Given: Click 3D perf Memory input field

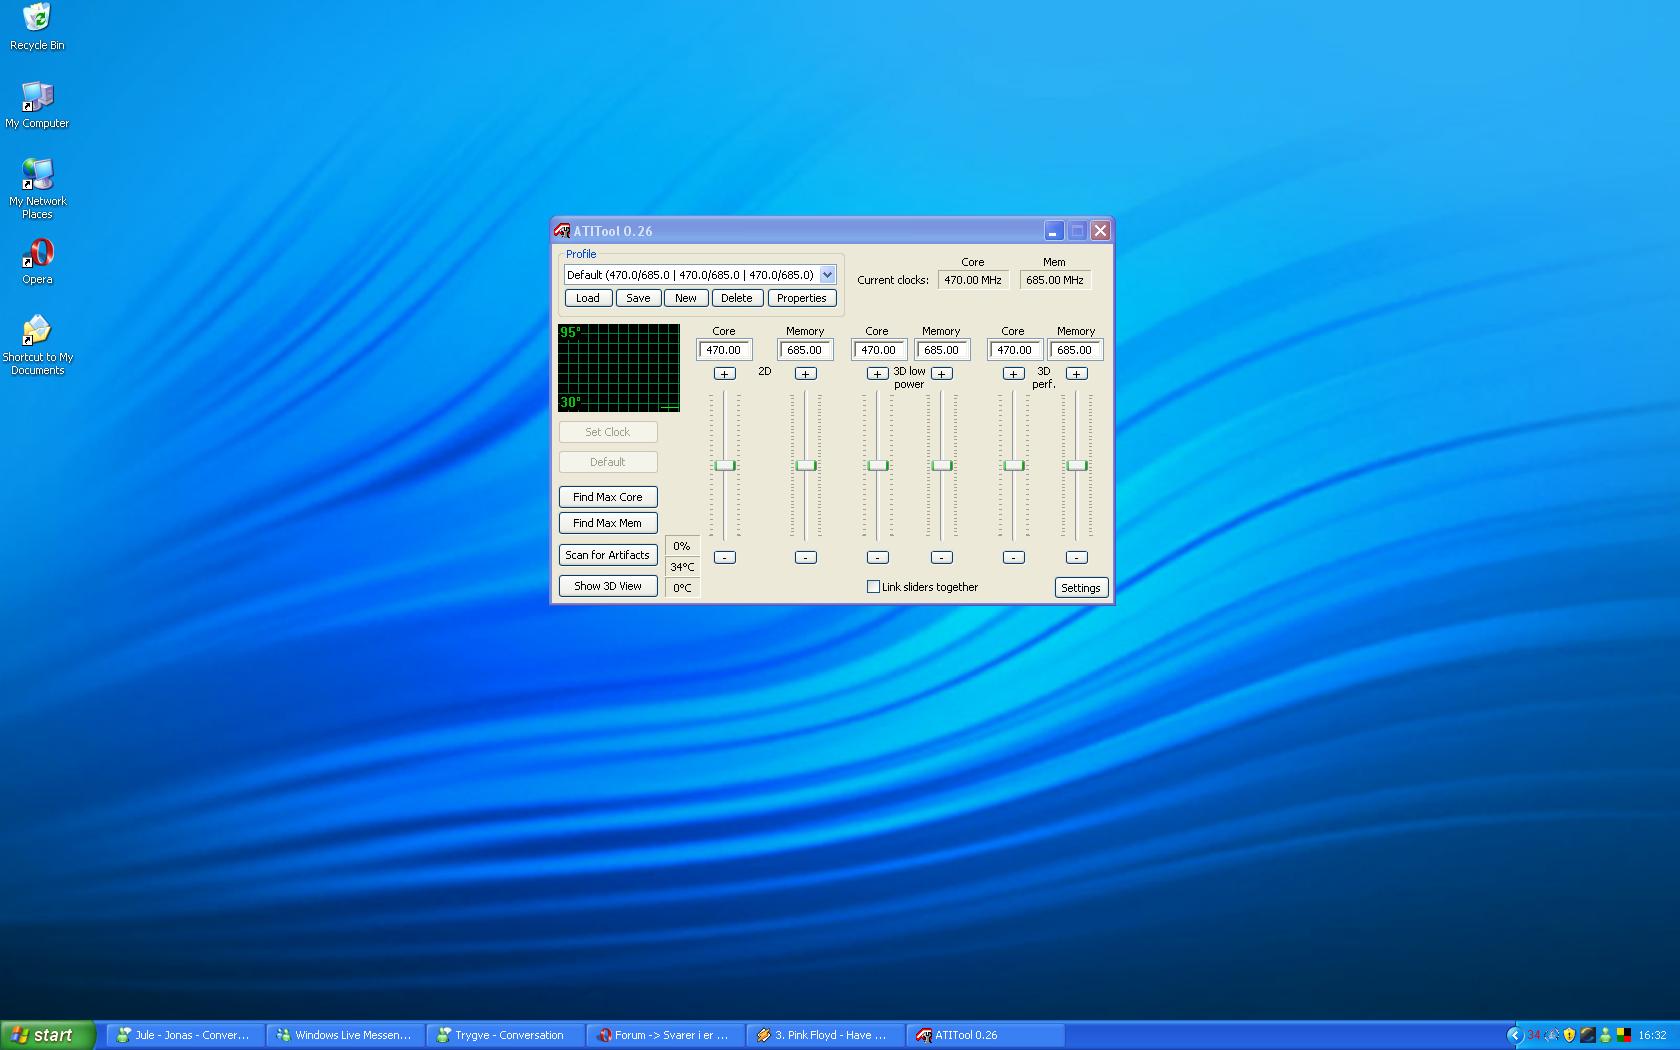Looking at the screenshot, I should click(1075, 350).
